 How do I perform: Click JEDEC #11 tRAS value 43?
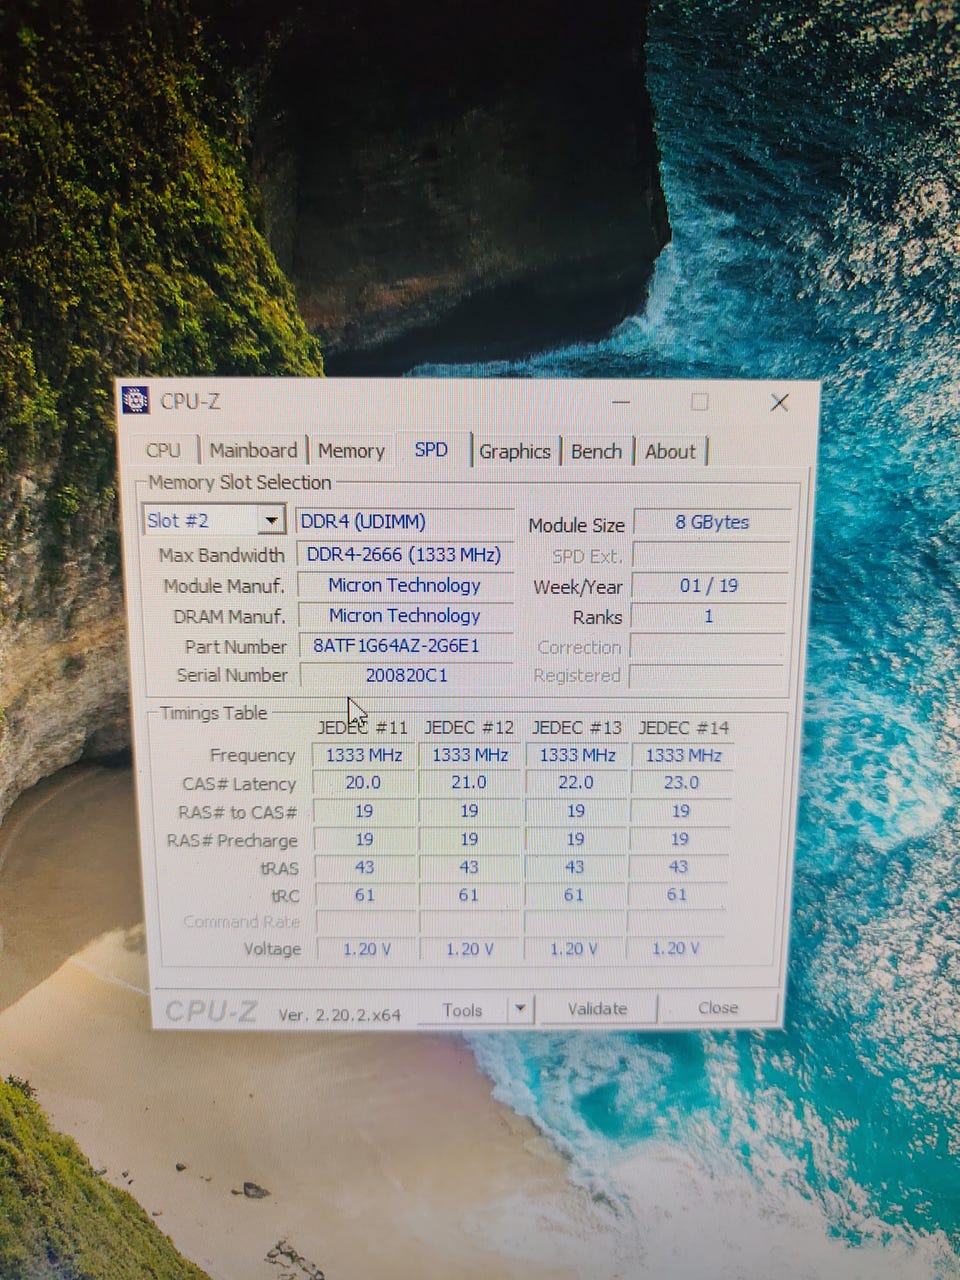point(365,868)
